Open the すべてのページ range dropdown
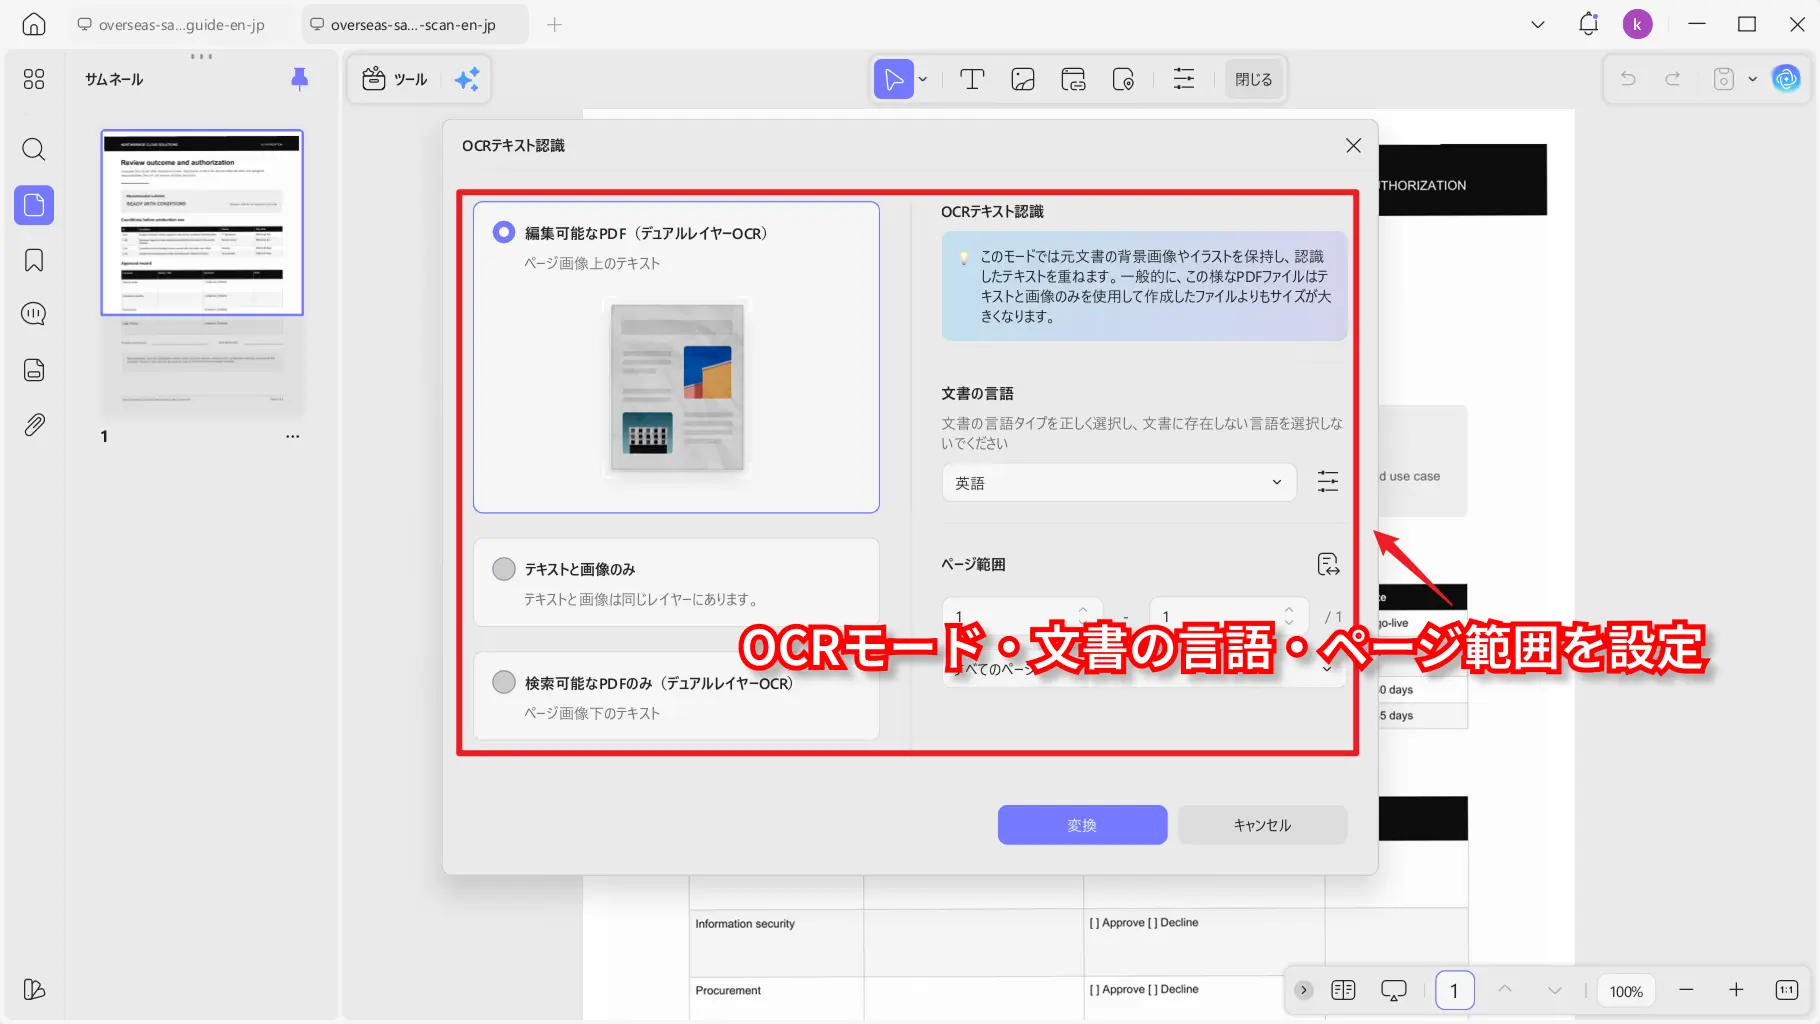The width and height of the screenshot is (1820, 1024). click(x=1144, y=669)
